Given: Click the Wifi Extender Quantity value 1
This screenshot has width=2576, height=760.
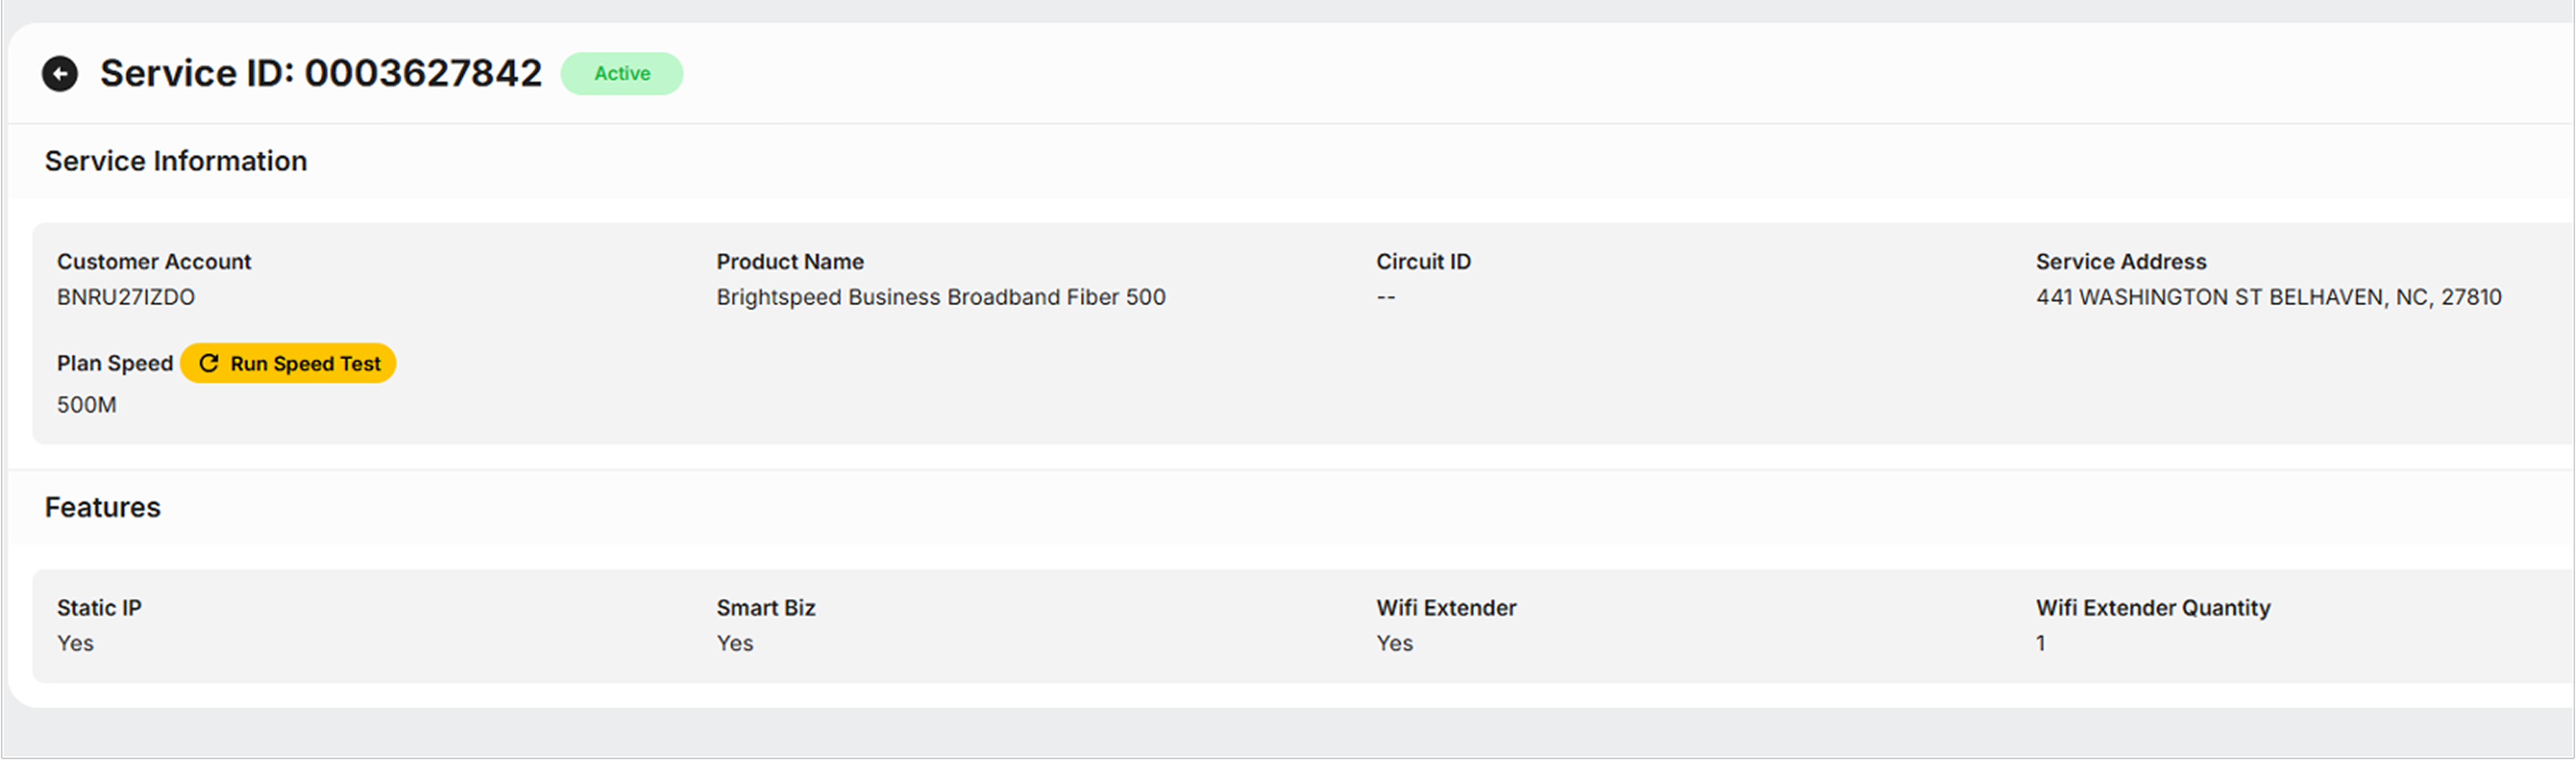Looking at the screenshot, I should pos(2041,643).
